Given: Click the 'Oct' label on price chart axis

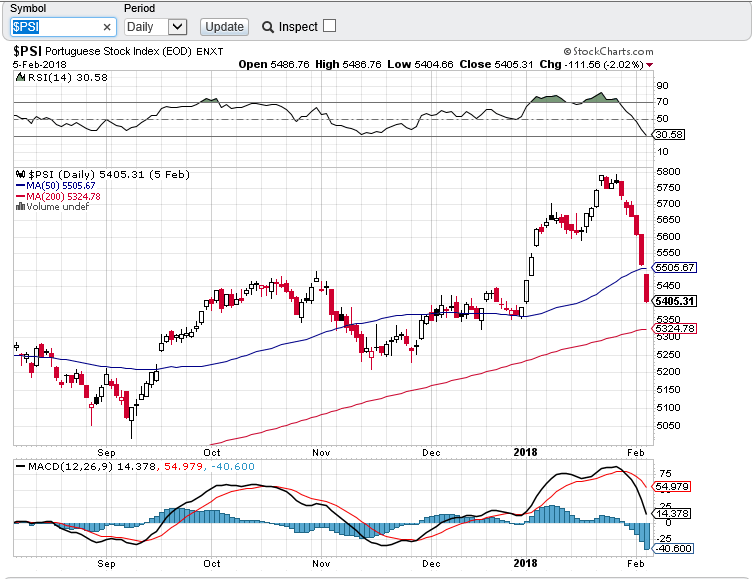Looking at the screenshot, I should click(x=212, y=452).
